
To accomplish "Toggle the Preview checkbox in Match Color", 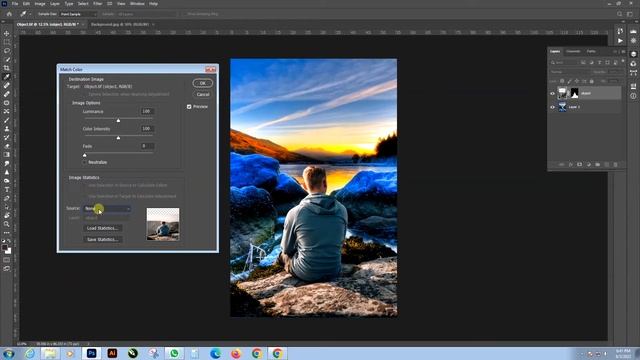I will pyautogui.click(x=189, y=107).
